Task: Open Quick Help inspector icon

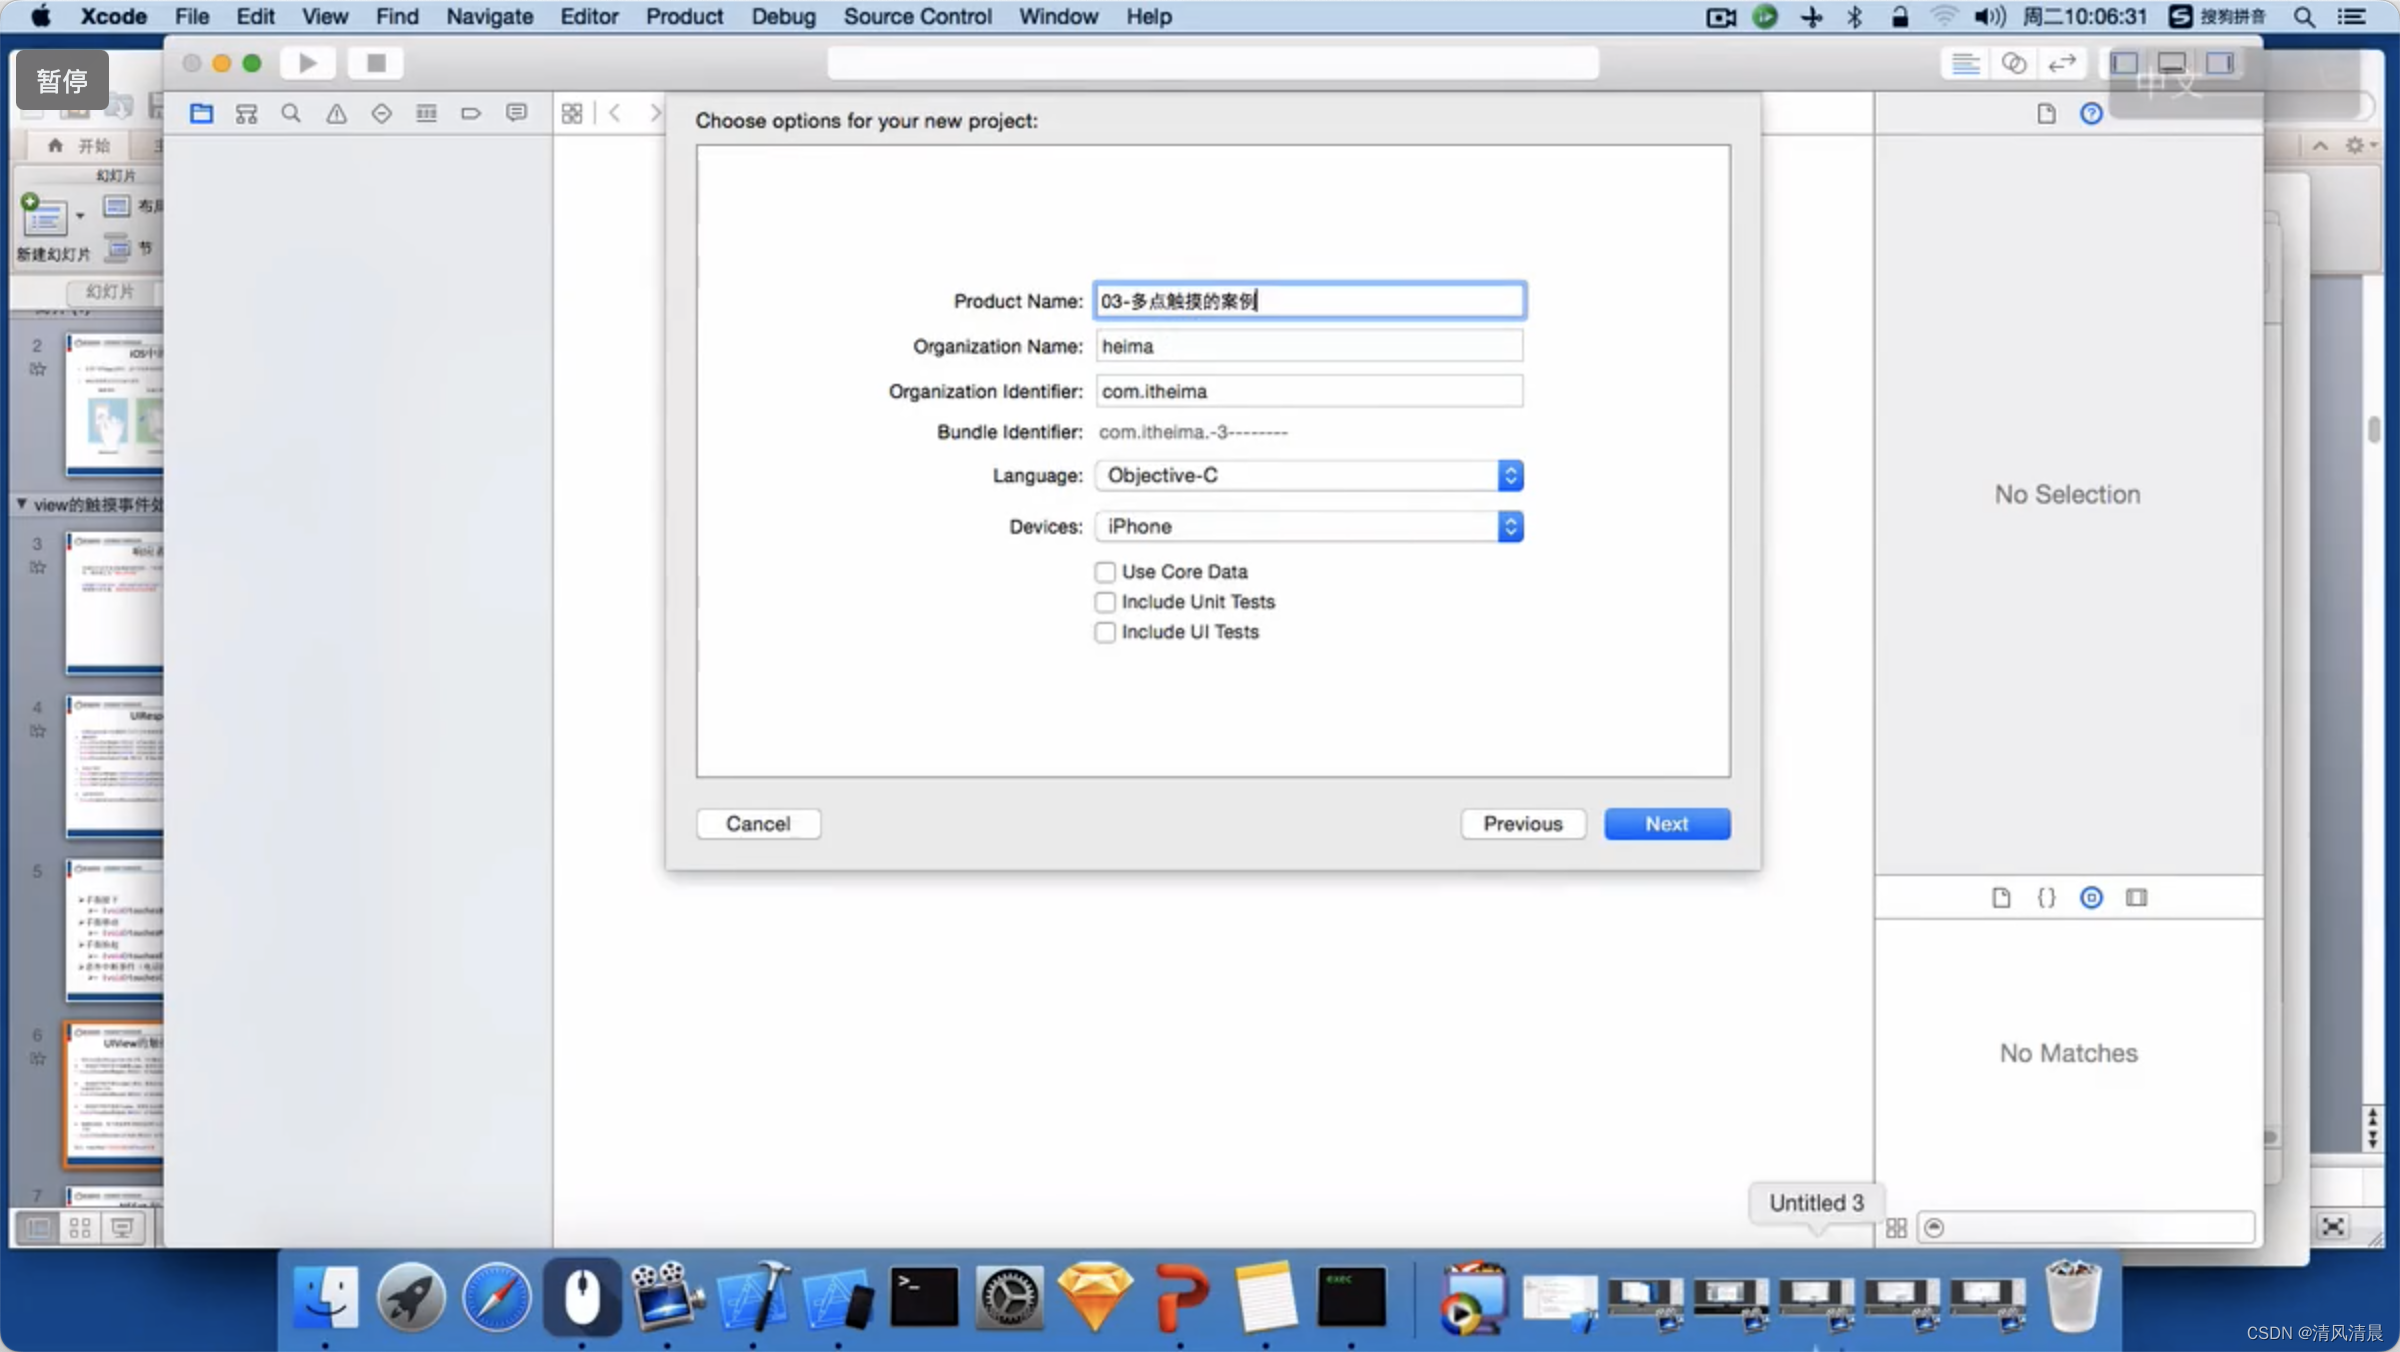Action: pos(2091,113)
